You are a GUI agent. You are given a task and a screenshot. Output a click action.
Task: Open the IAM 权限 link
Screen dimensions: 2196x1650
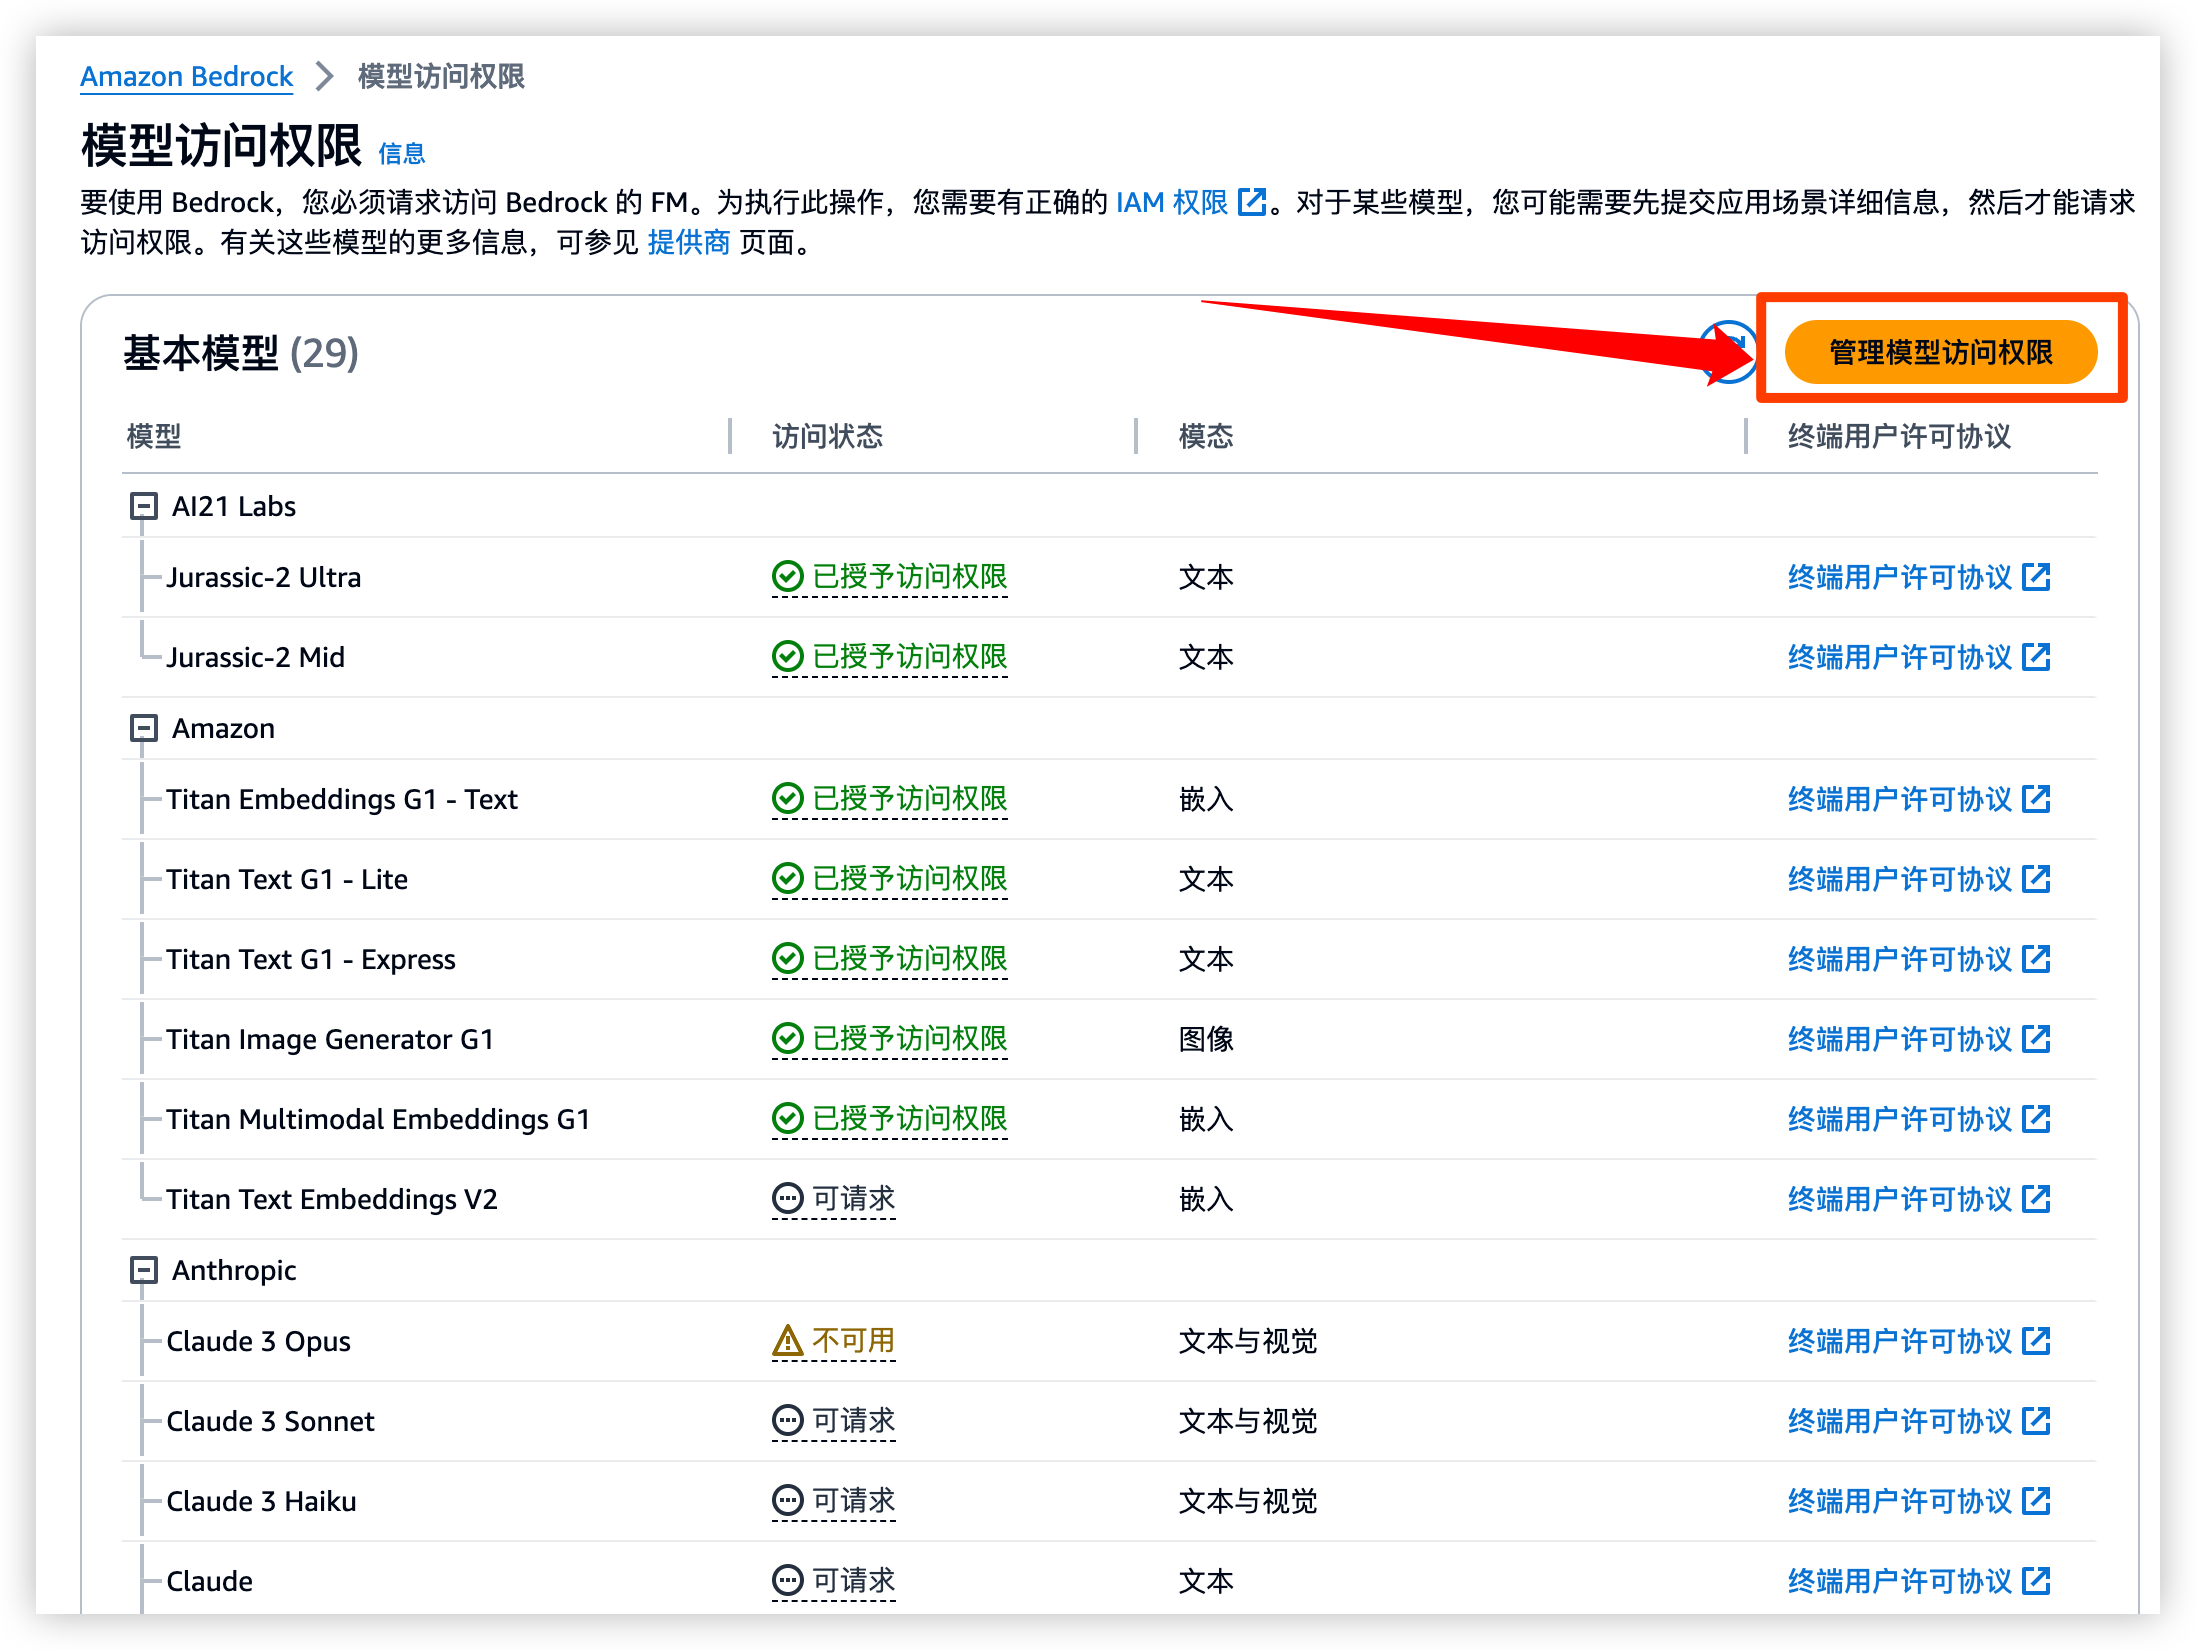tap(1171, 202)
